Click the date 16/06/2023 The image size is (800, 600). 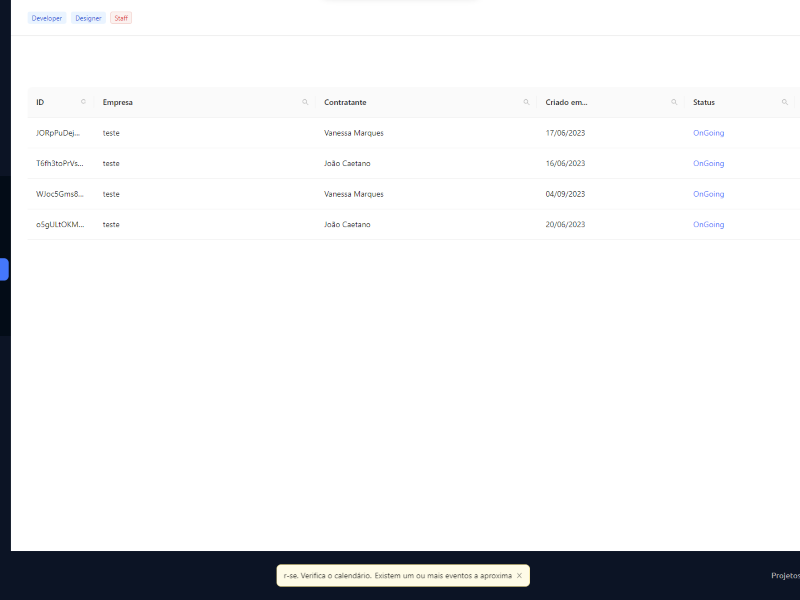pyautogui.click(x=565, y=164)
